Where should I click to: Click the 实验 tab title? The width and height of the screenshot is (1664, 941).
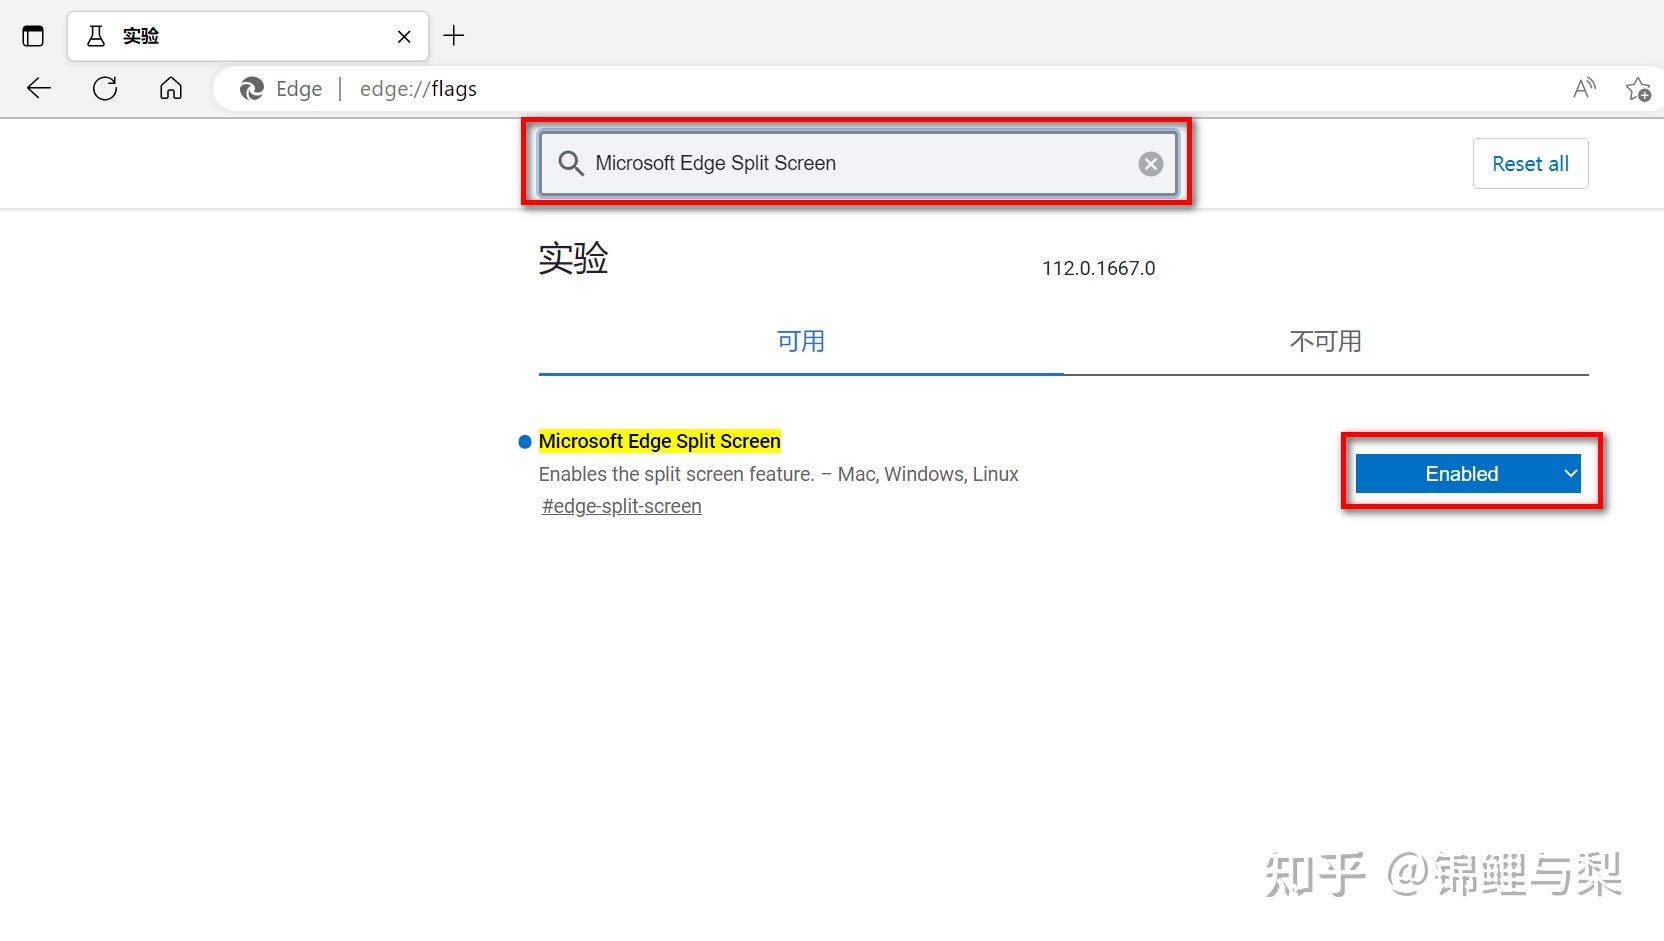coord(141,37)
